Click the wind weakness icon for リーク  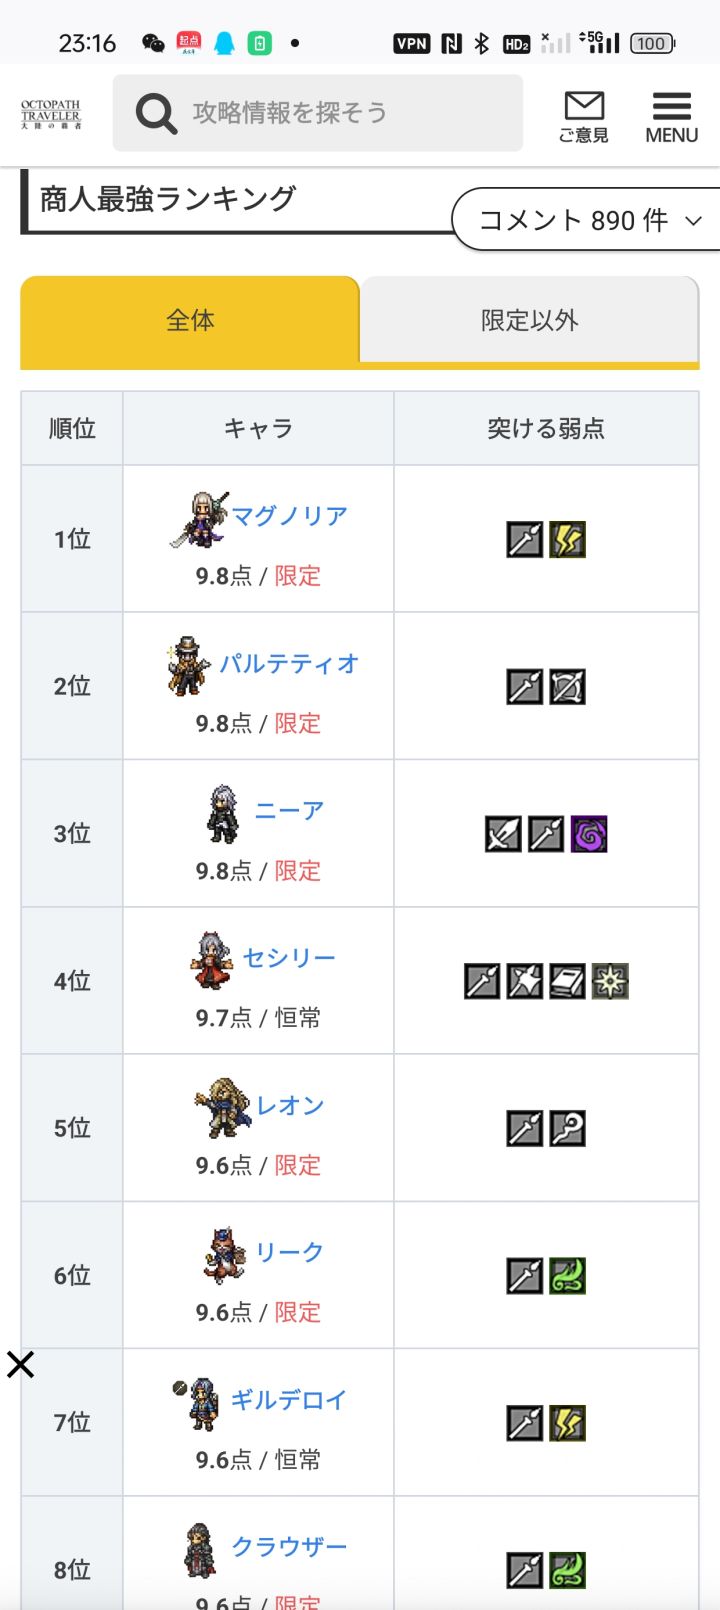[x=568, y=1276]
